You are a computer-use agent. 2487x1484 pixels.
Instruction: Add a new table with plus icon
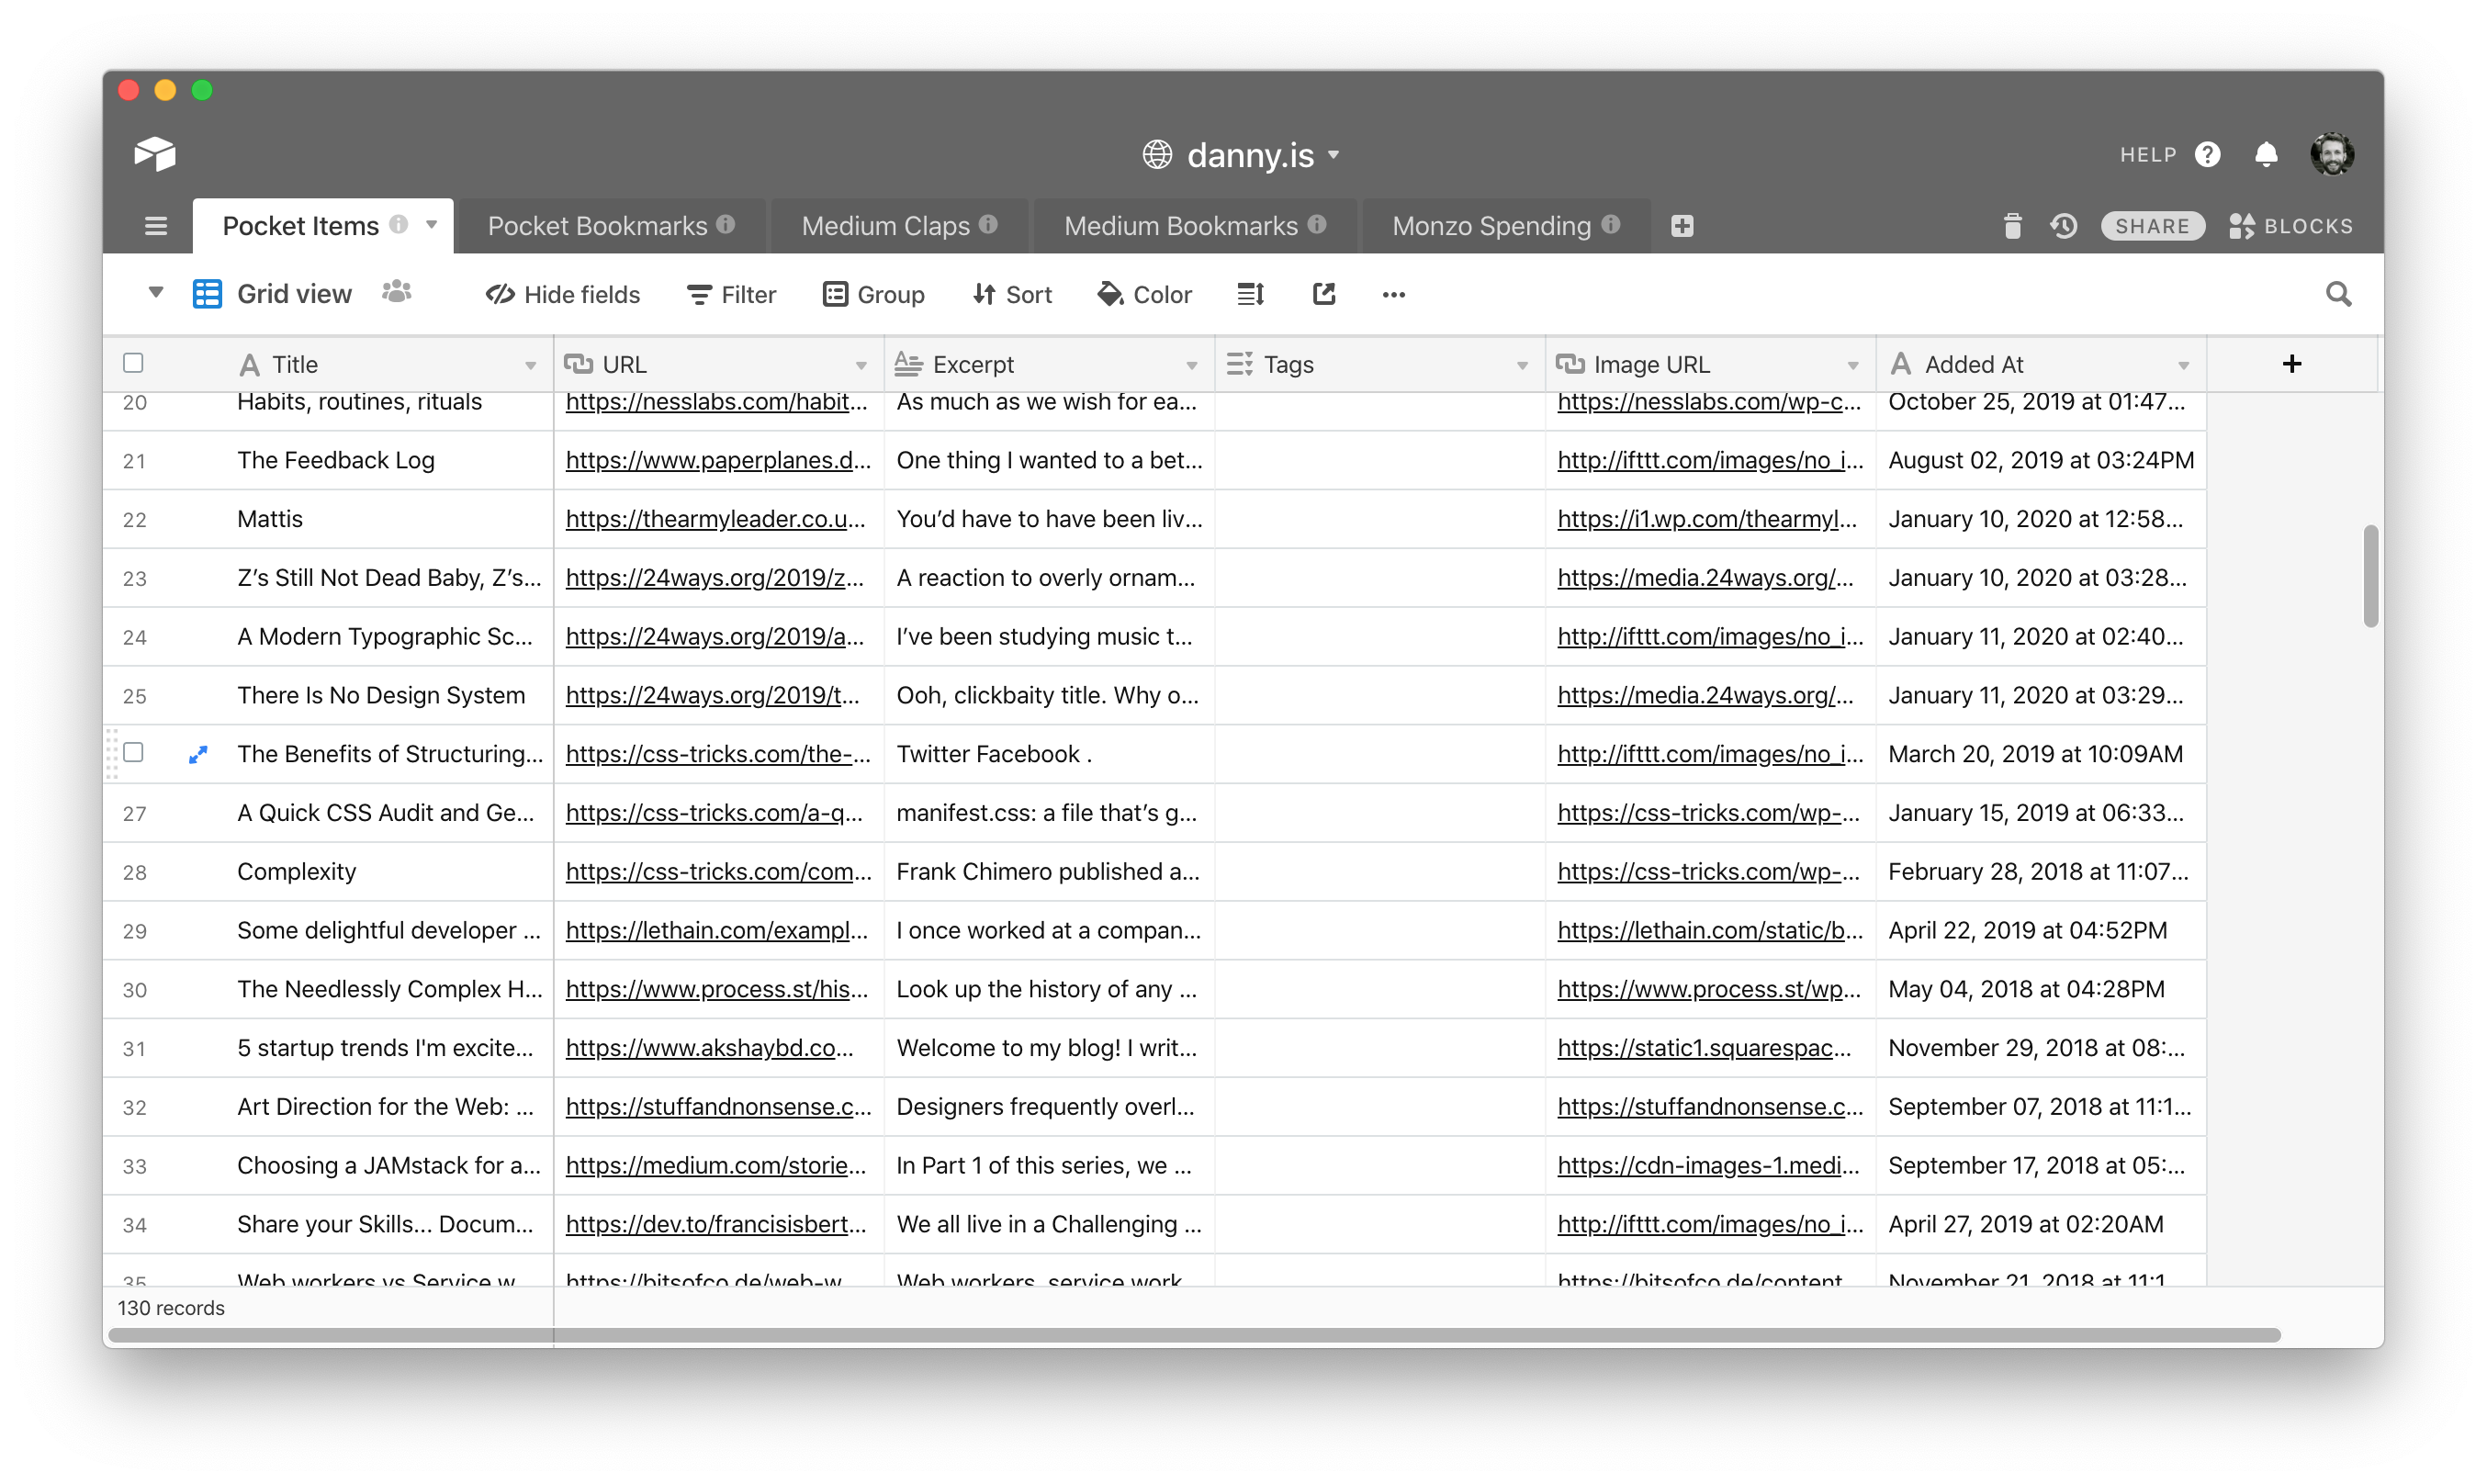pos(1682,226)
